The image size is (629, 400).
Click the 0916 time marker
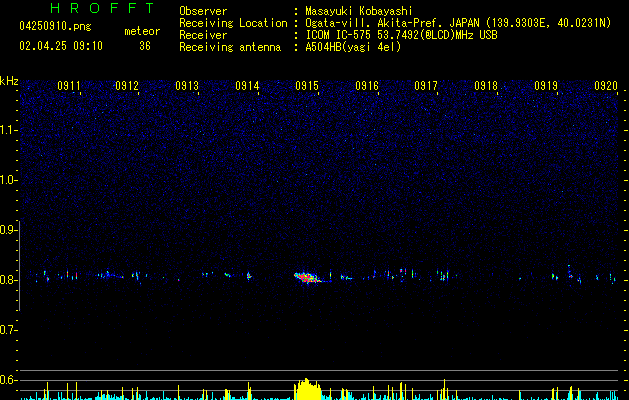click(x=367, y=86)
